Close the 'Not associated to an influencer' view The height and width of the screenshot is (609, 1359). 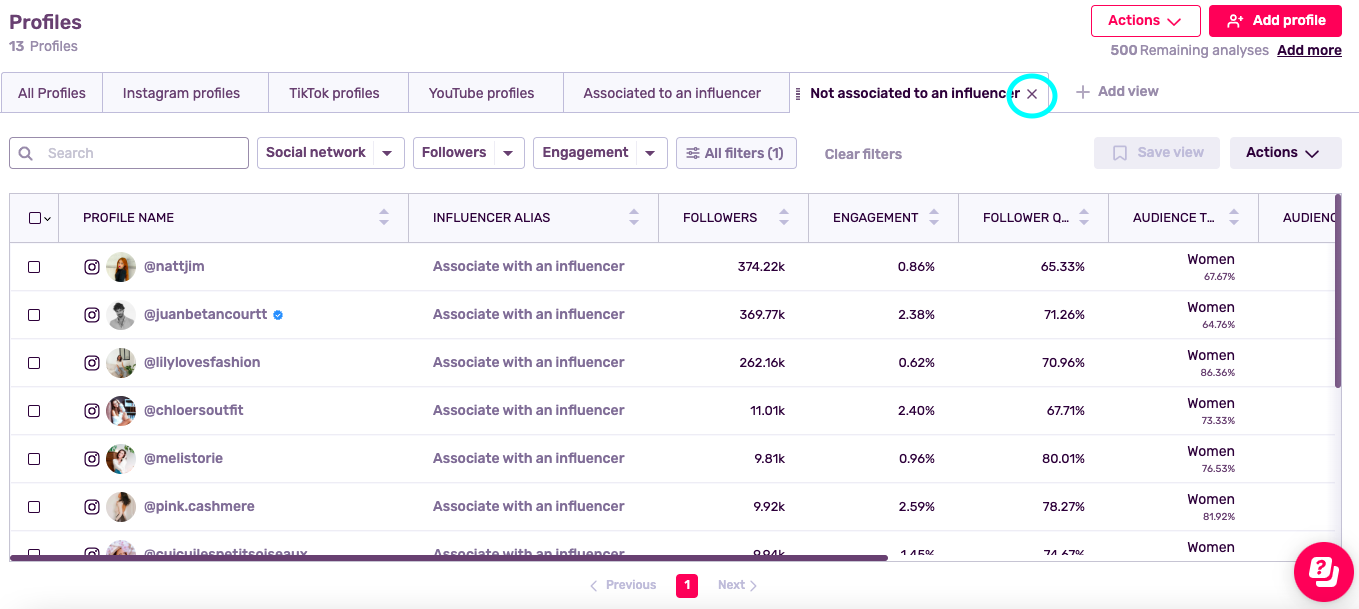1032,93
